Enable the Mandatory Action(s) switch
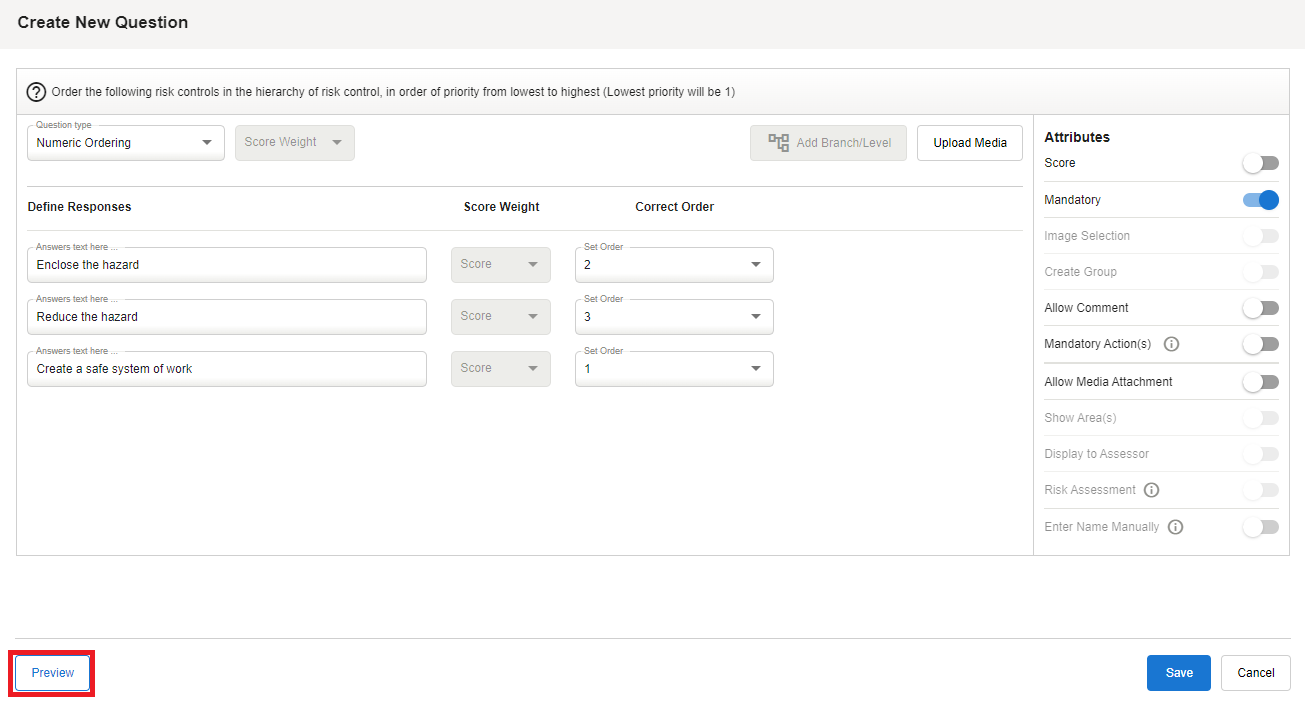 pos(1260,344)
